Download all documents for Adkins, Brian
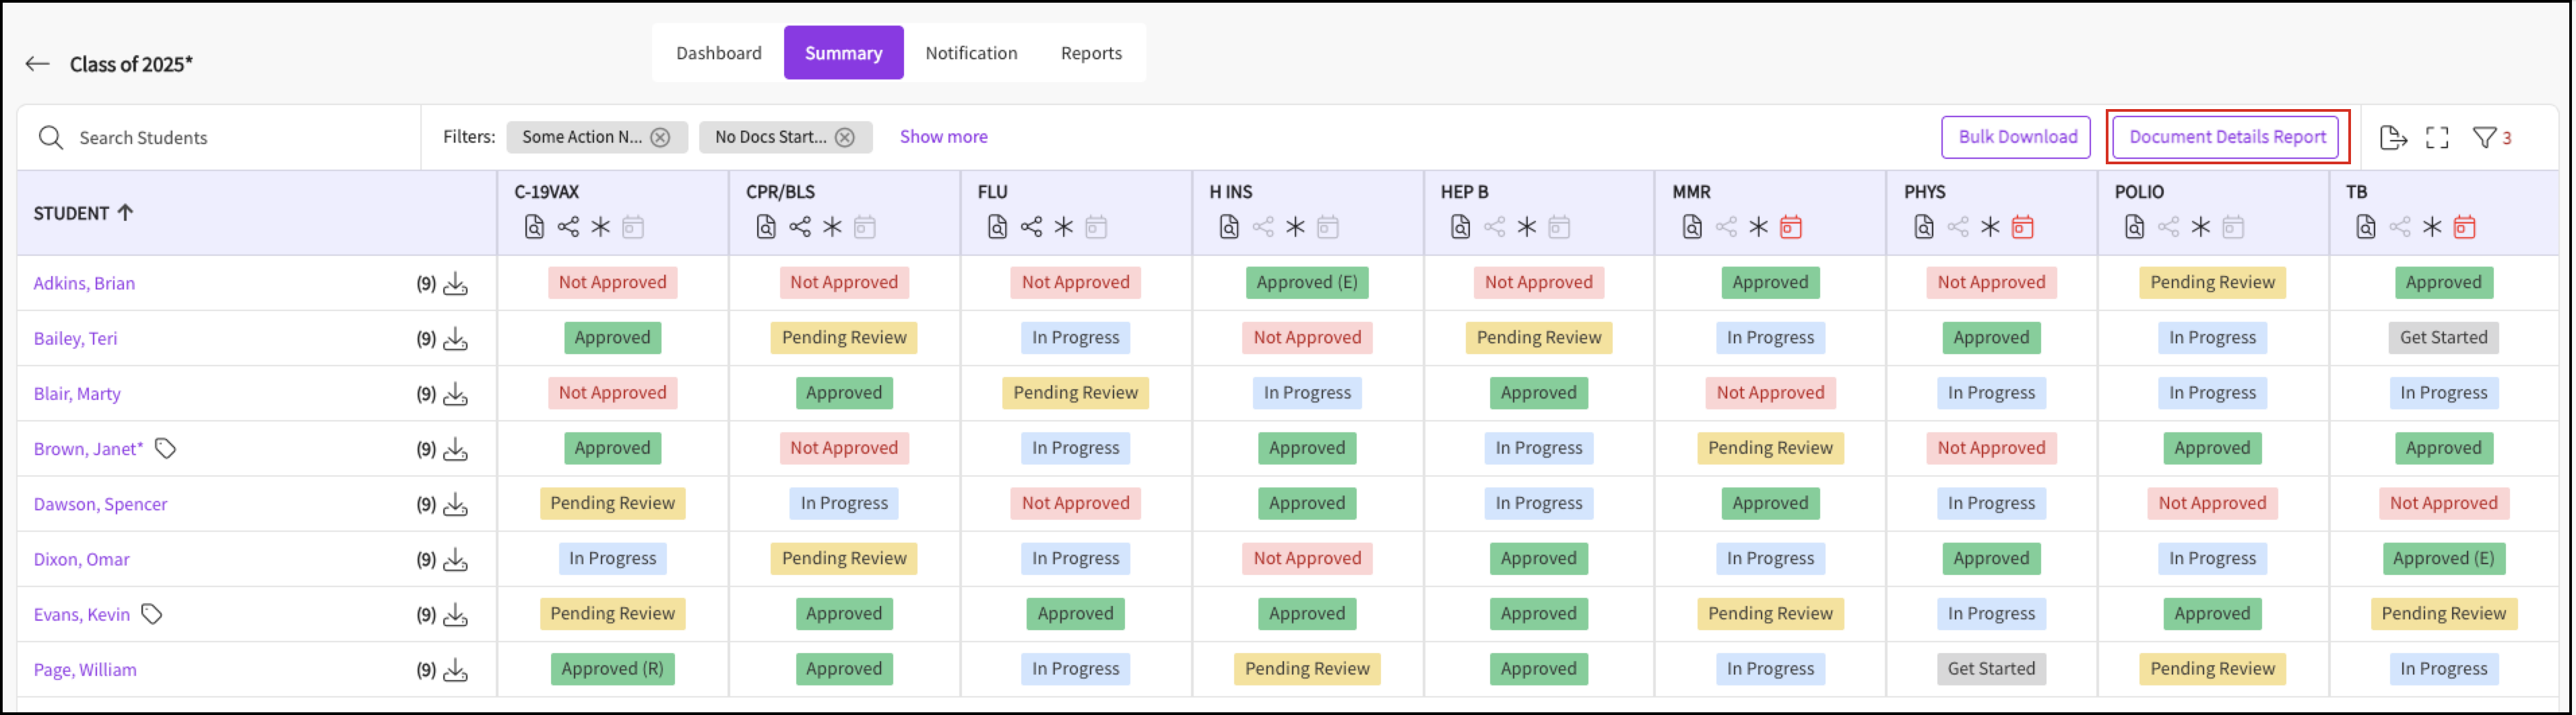2576x715 pixels. 456,284
